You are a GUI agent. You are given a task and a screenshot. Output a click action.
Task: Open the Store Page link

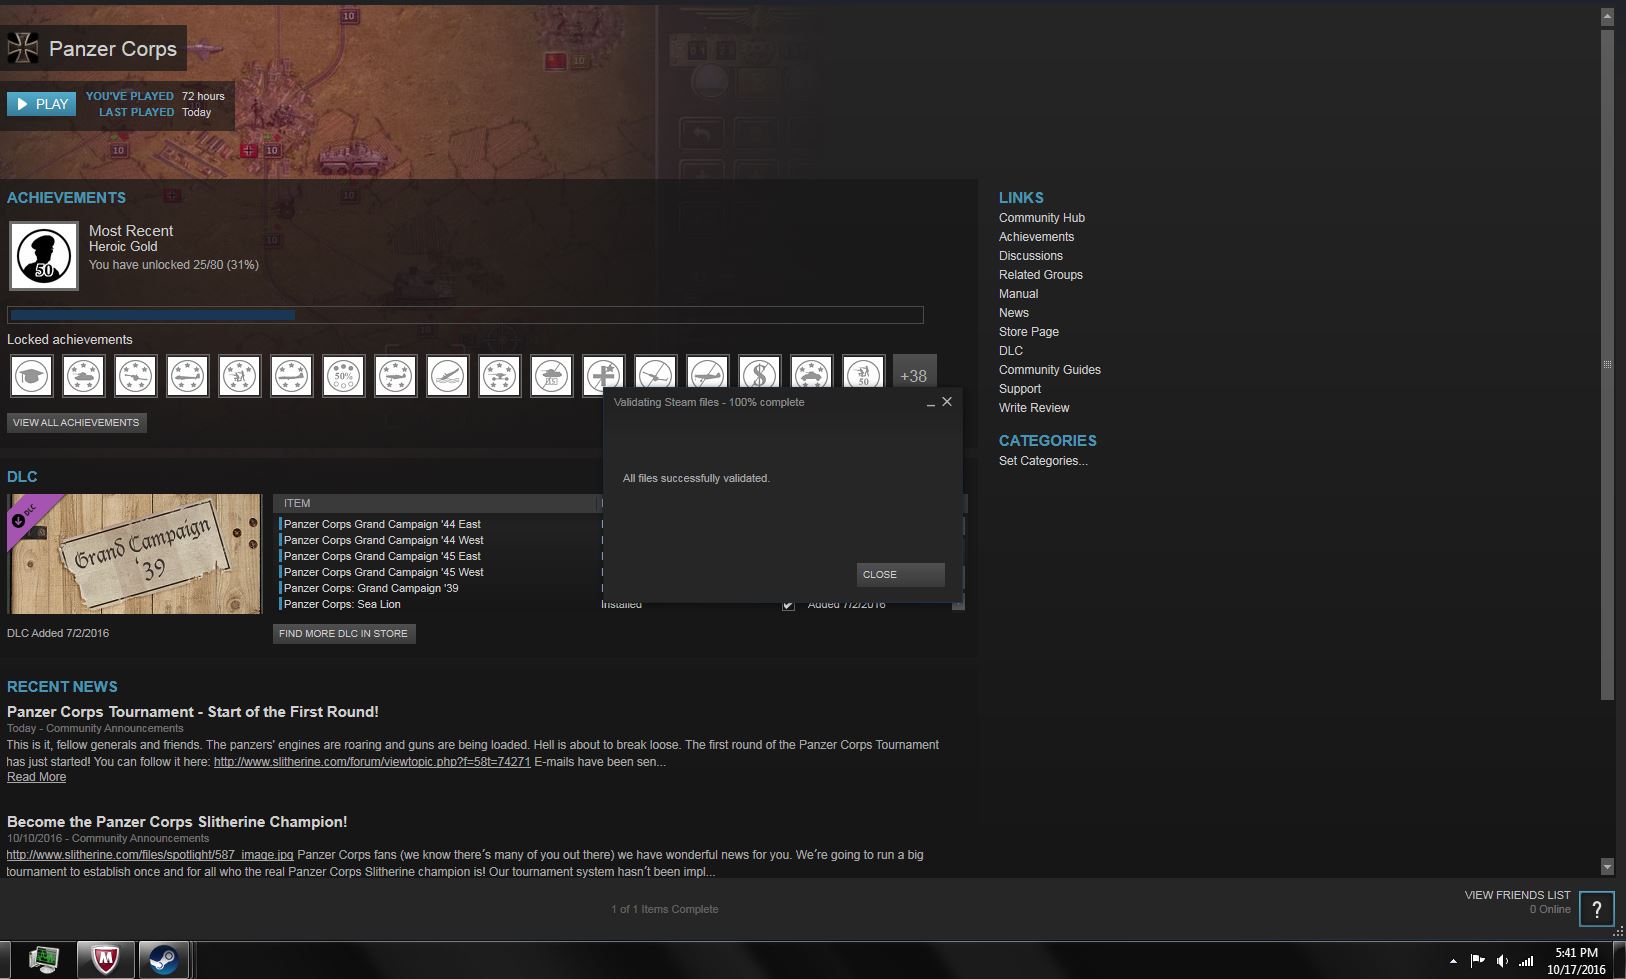click(1028, 332)
